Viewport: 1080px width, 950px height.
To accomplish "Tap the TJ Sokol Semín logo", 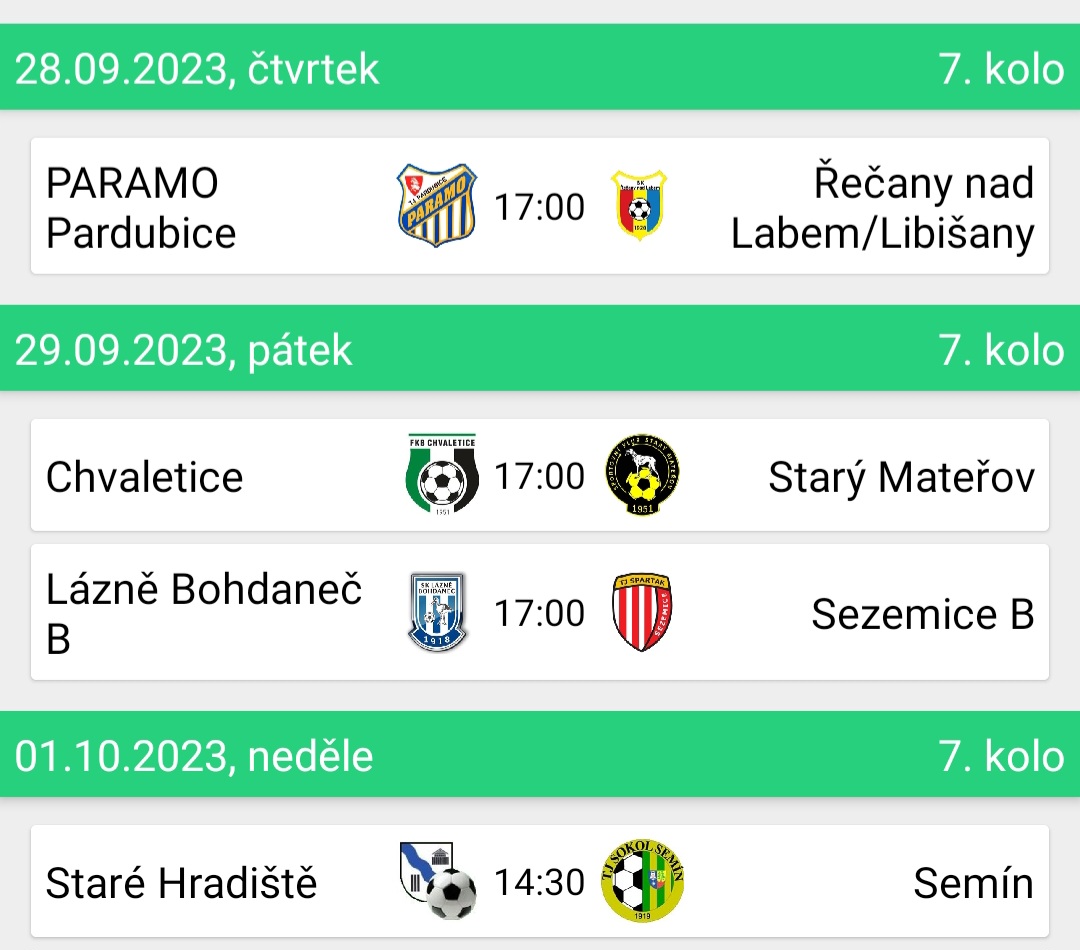I will tap(642, 880).
